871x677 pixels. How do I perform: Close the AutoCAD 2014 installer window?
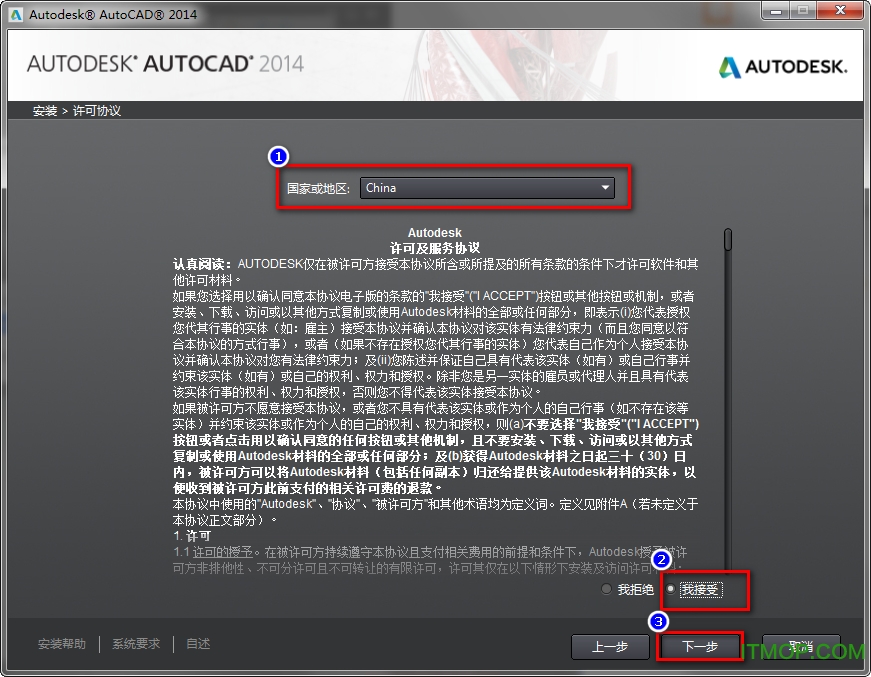(x=840, y=11)
